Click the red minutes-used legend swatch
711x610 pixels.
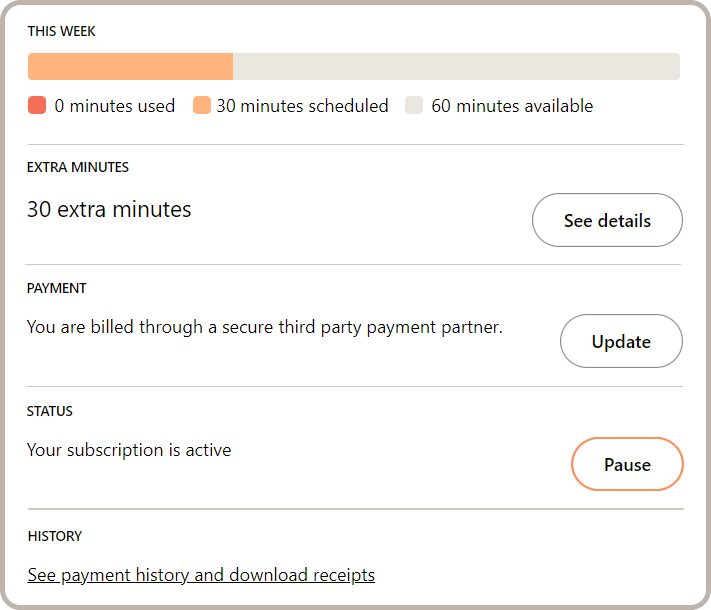pyautogui.click(x=37, y=106)
